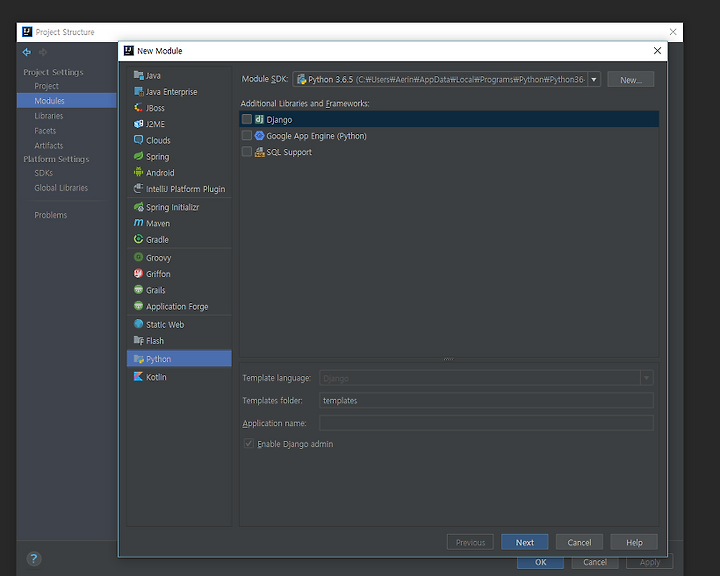
Task: Select the Flash module icon
Action: (138, 340)
